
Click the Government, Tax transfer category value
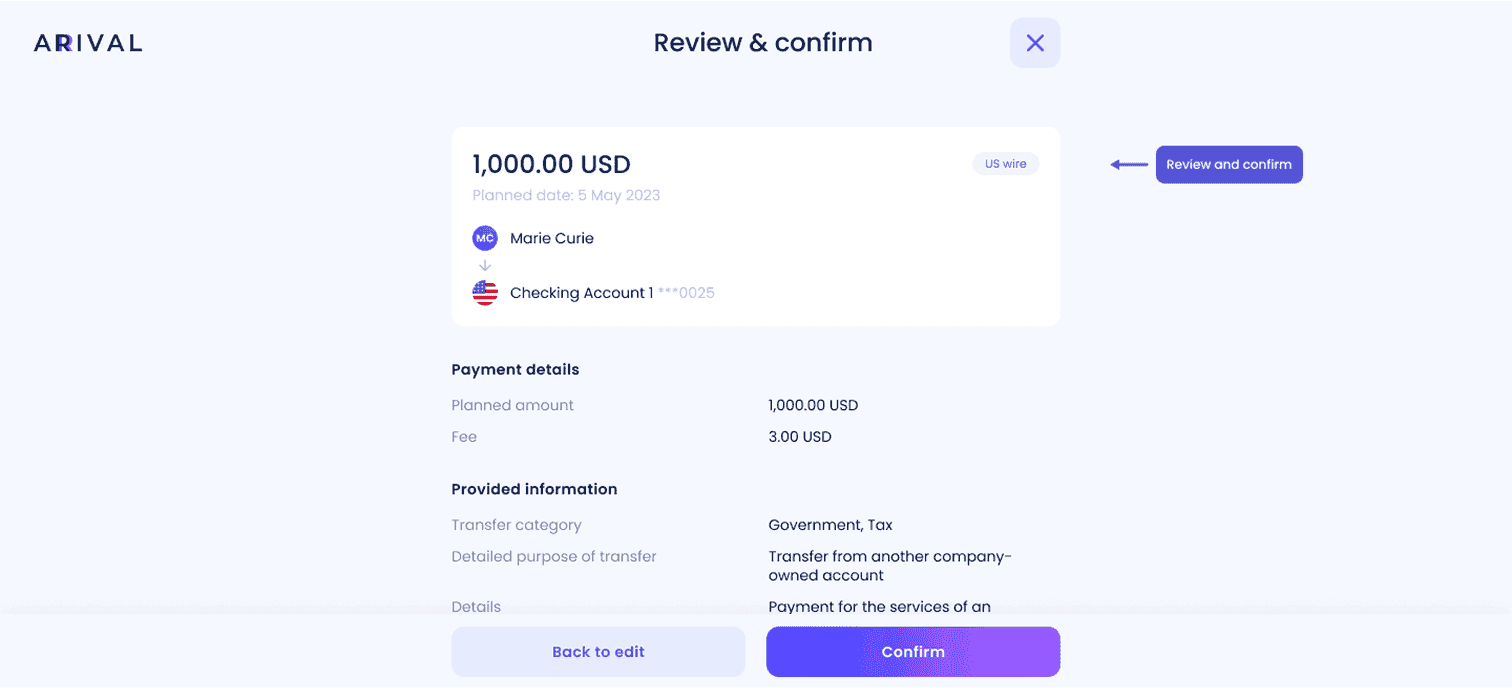[830, 525]
